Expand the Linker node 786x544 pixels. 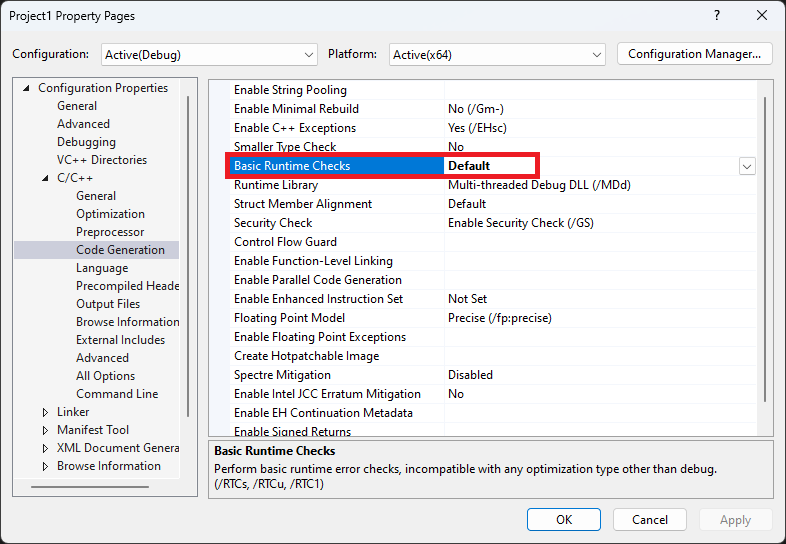(46, 412)
